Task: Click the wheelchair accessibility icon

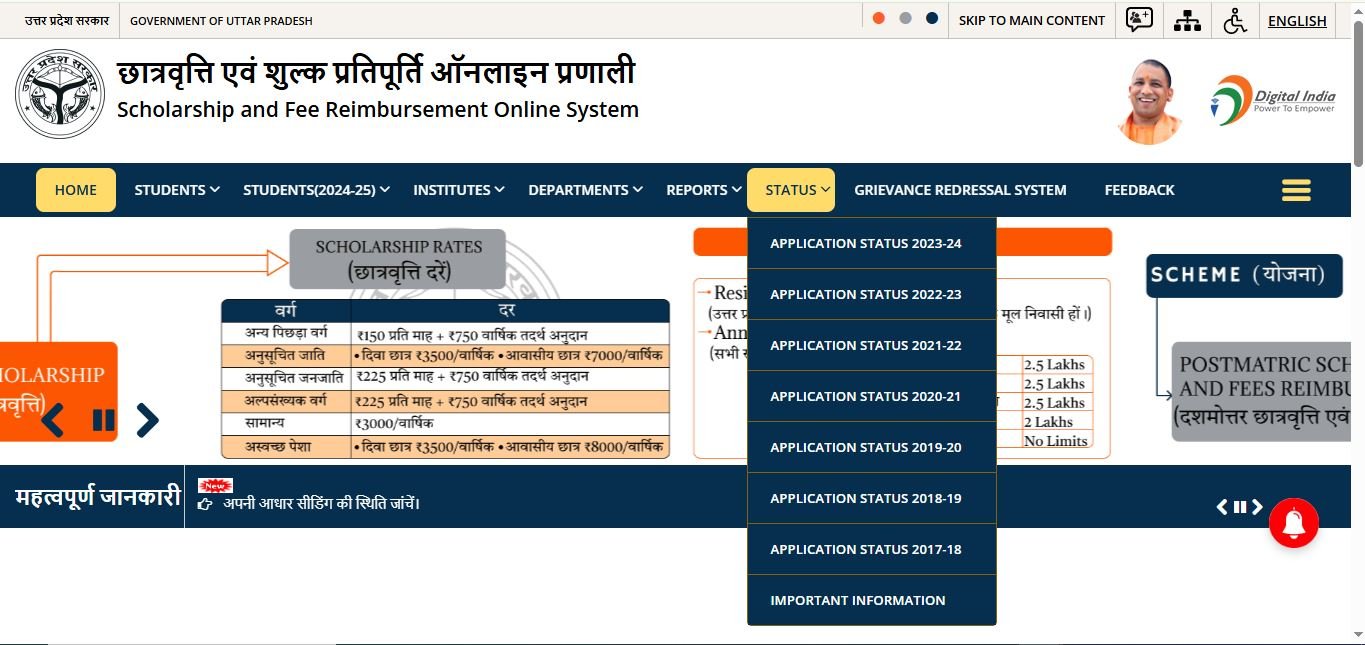Action: coord(1235,20)
